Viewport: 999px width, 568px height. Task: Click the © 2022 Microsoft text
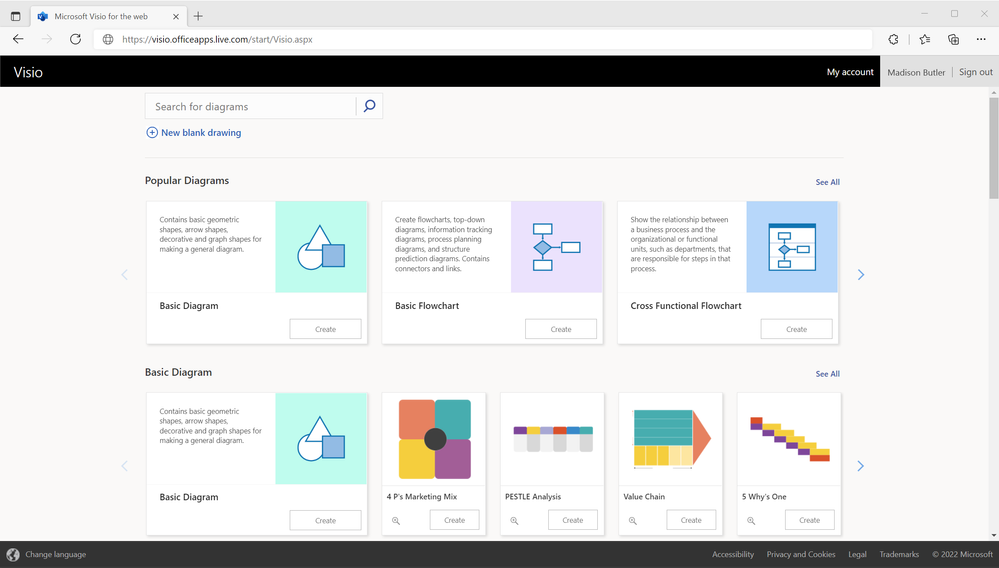962,555
